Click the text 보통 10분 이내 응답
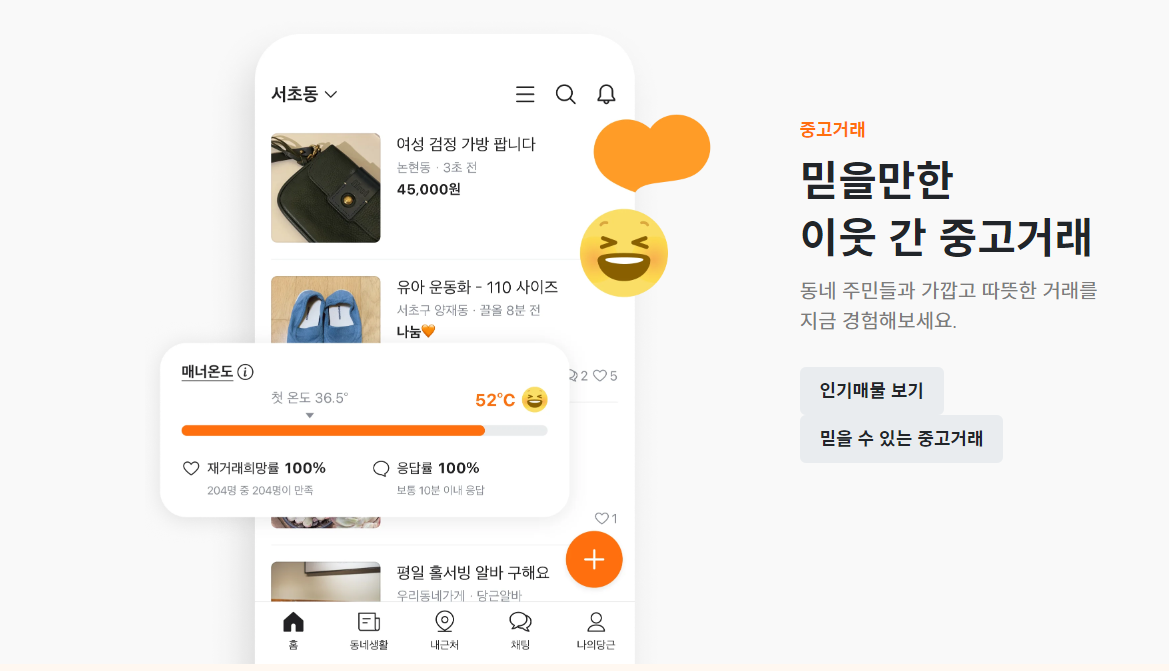 441,491
